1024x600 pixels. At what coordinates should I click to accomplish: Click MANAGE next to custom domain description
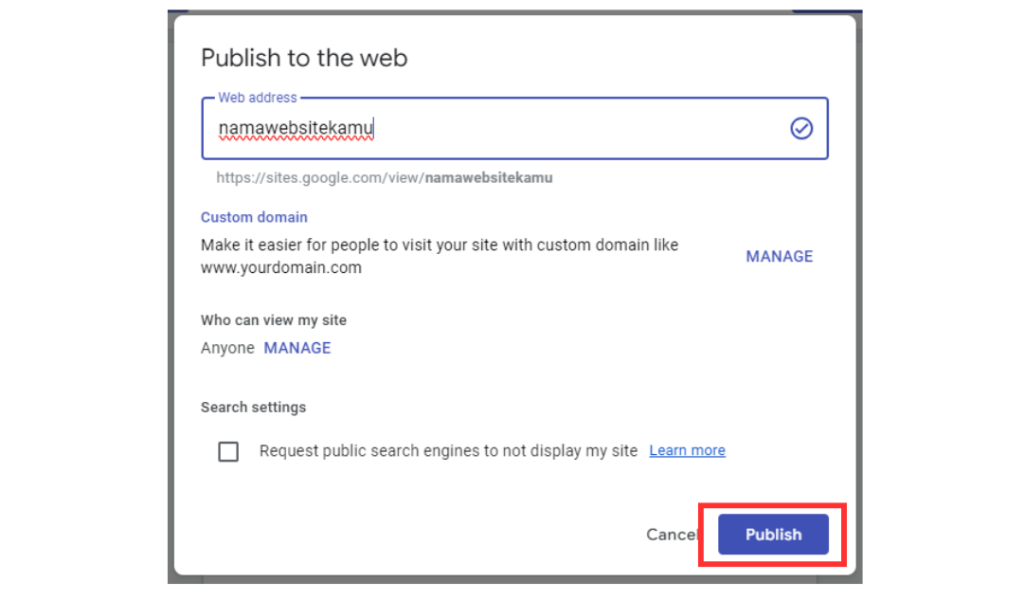click(779, 256)
